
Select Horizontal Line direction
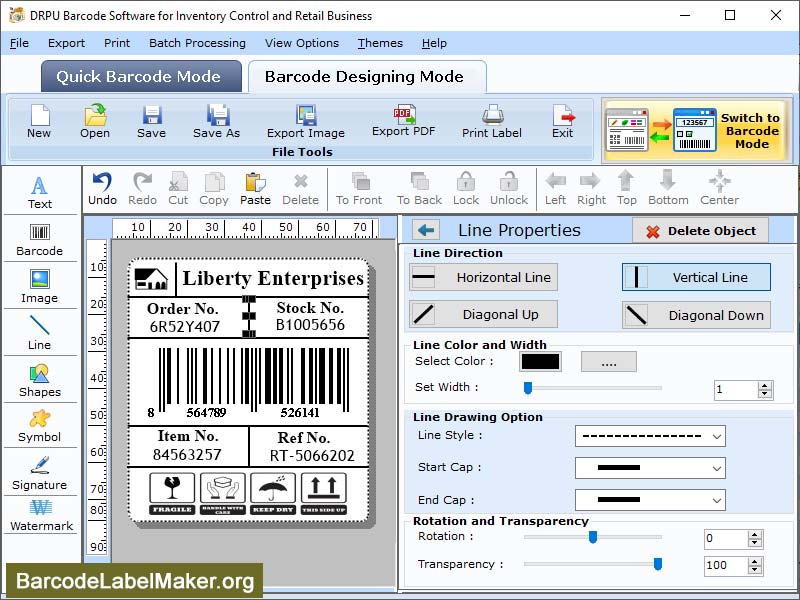(483, 277)
